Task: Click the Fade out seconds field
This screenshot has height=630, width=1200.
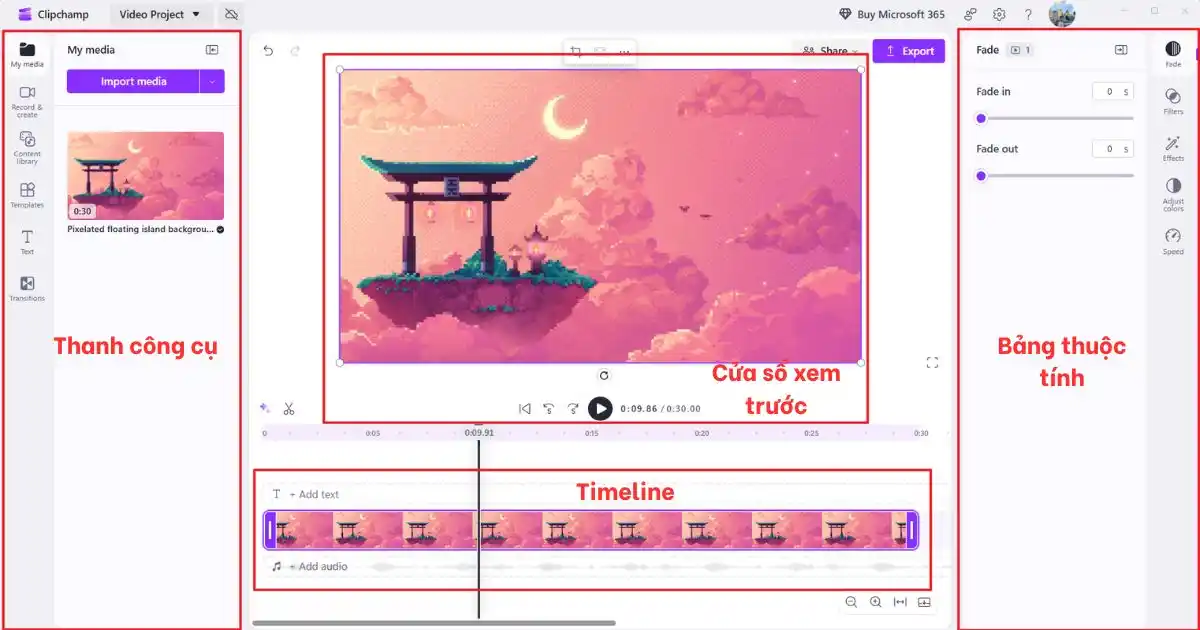Action: [x=1112, y=149]
